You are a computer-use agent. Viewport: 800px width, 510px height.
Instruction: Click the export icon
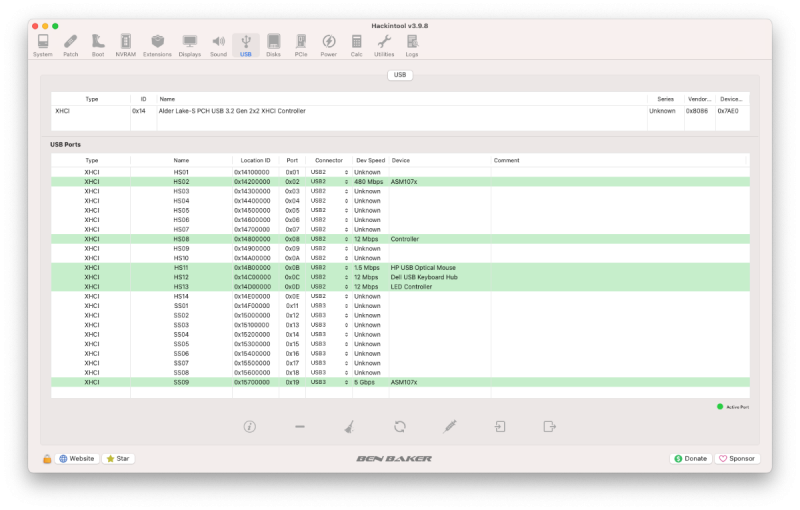pos(549,426)
